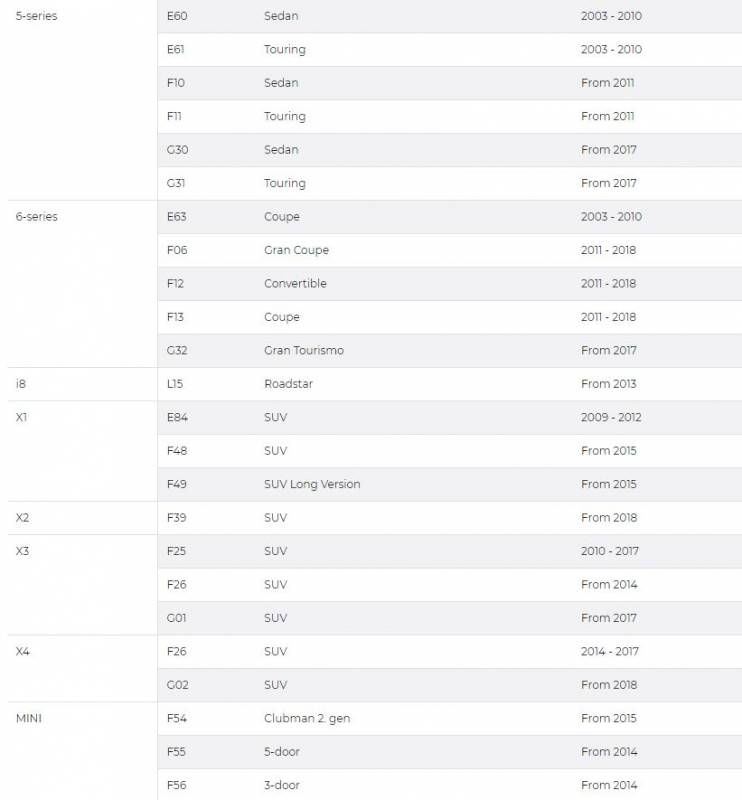Select the 5-series model label
This screenshot has width=742, height=800.
click(x=36, y=16)
